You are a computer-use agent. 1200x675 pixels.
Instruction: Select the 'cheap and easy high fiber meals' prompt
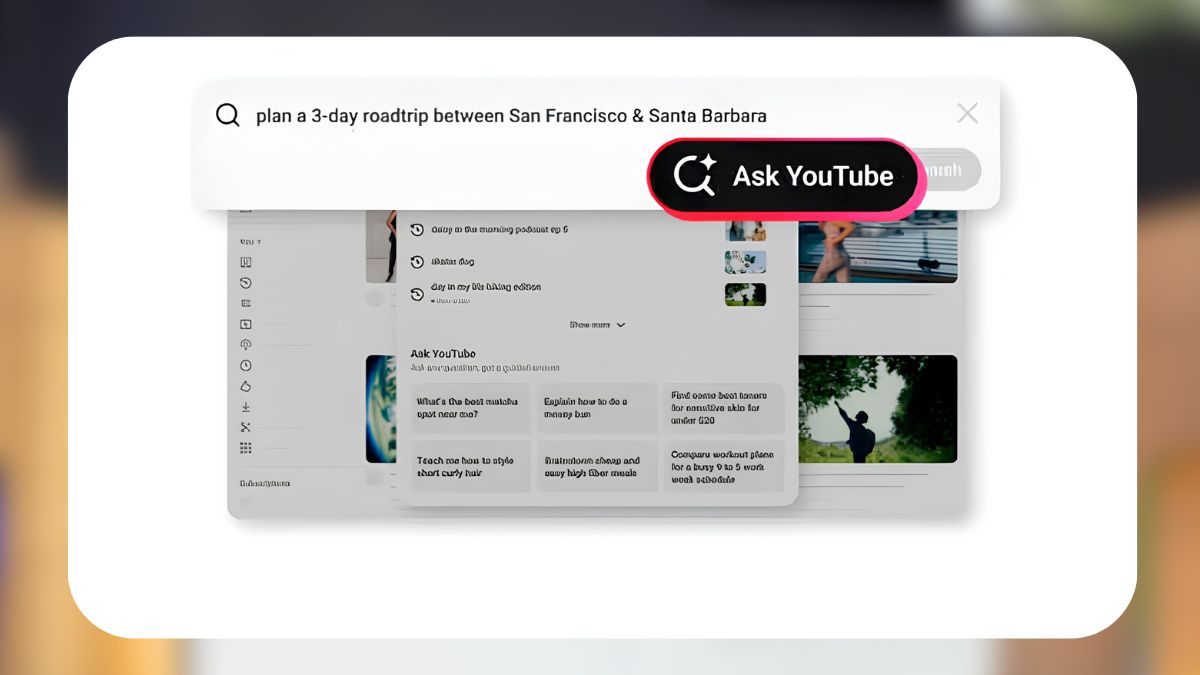[x=598, y=466]
